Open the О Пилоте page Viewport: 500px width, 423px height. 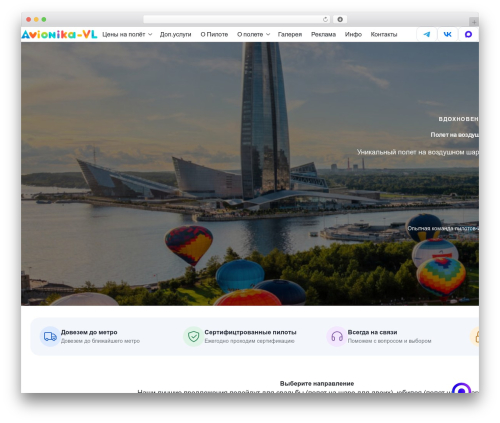214,34
